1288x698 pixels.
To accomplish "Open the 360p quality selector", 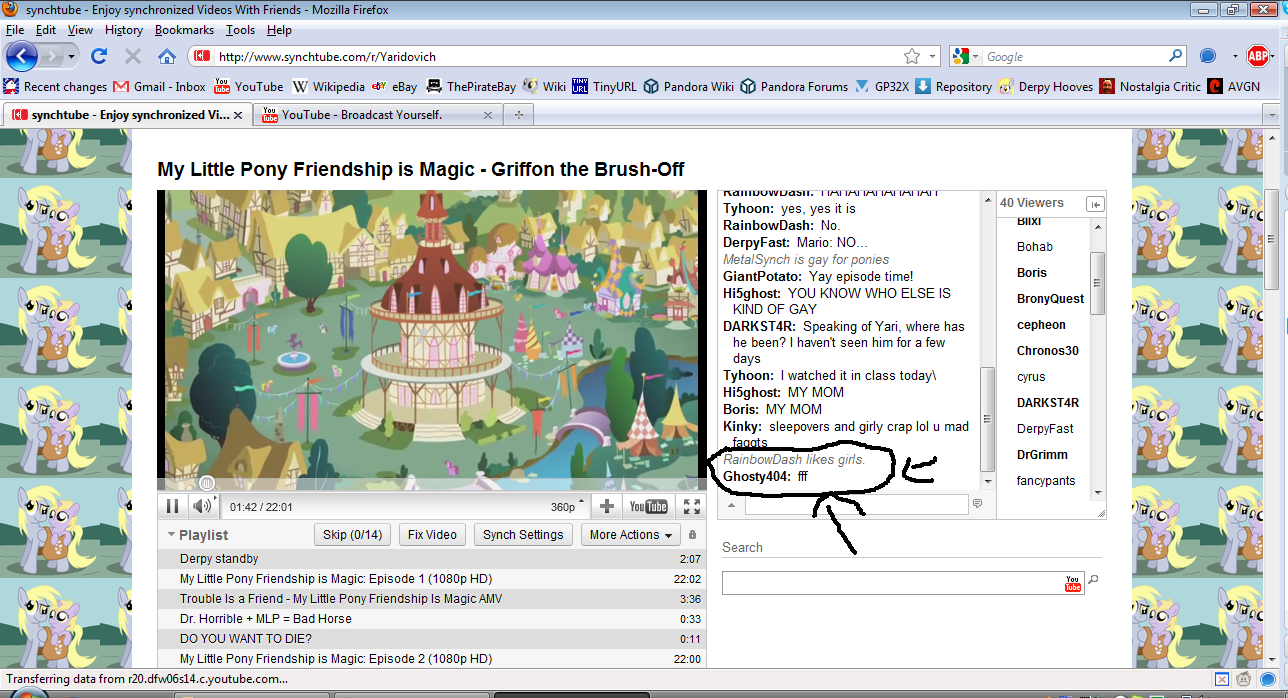I will point(568,507).
